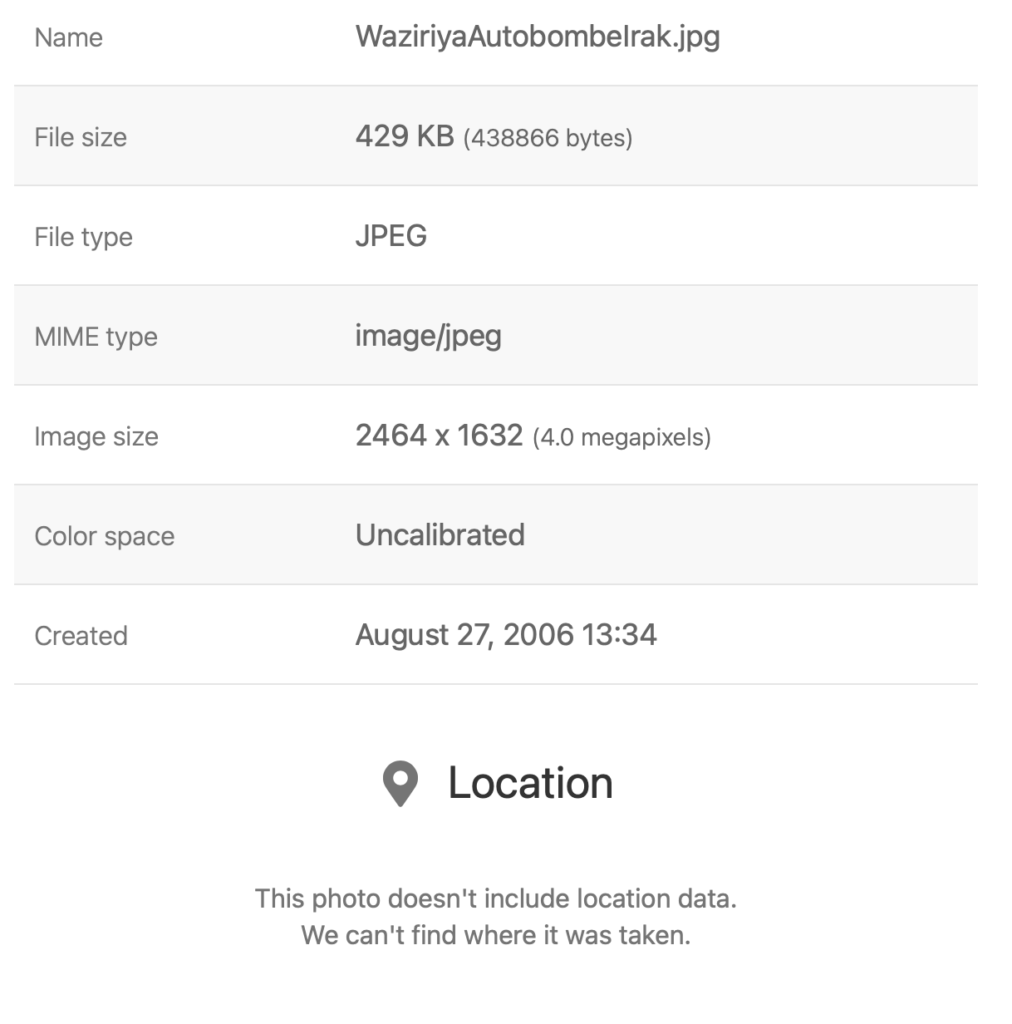Click the "doesn't include location data" message

(x=495, y=898)
